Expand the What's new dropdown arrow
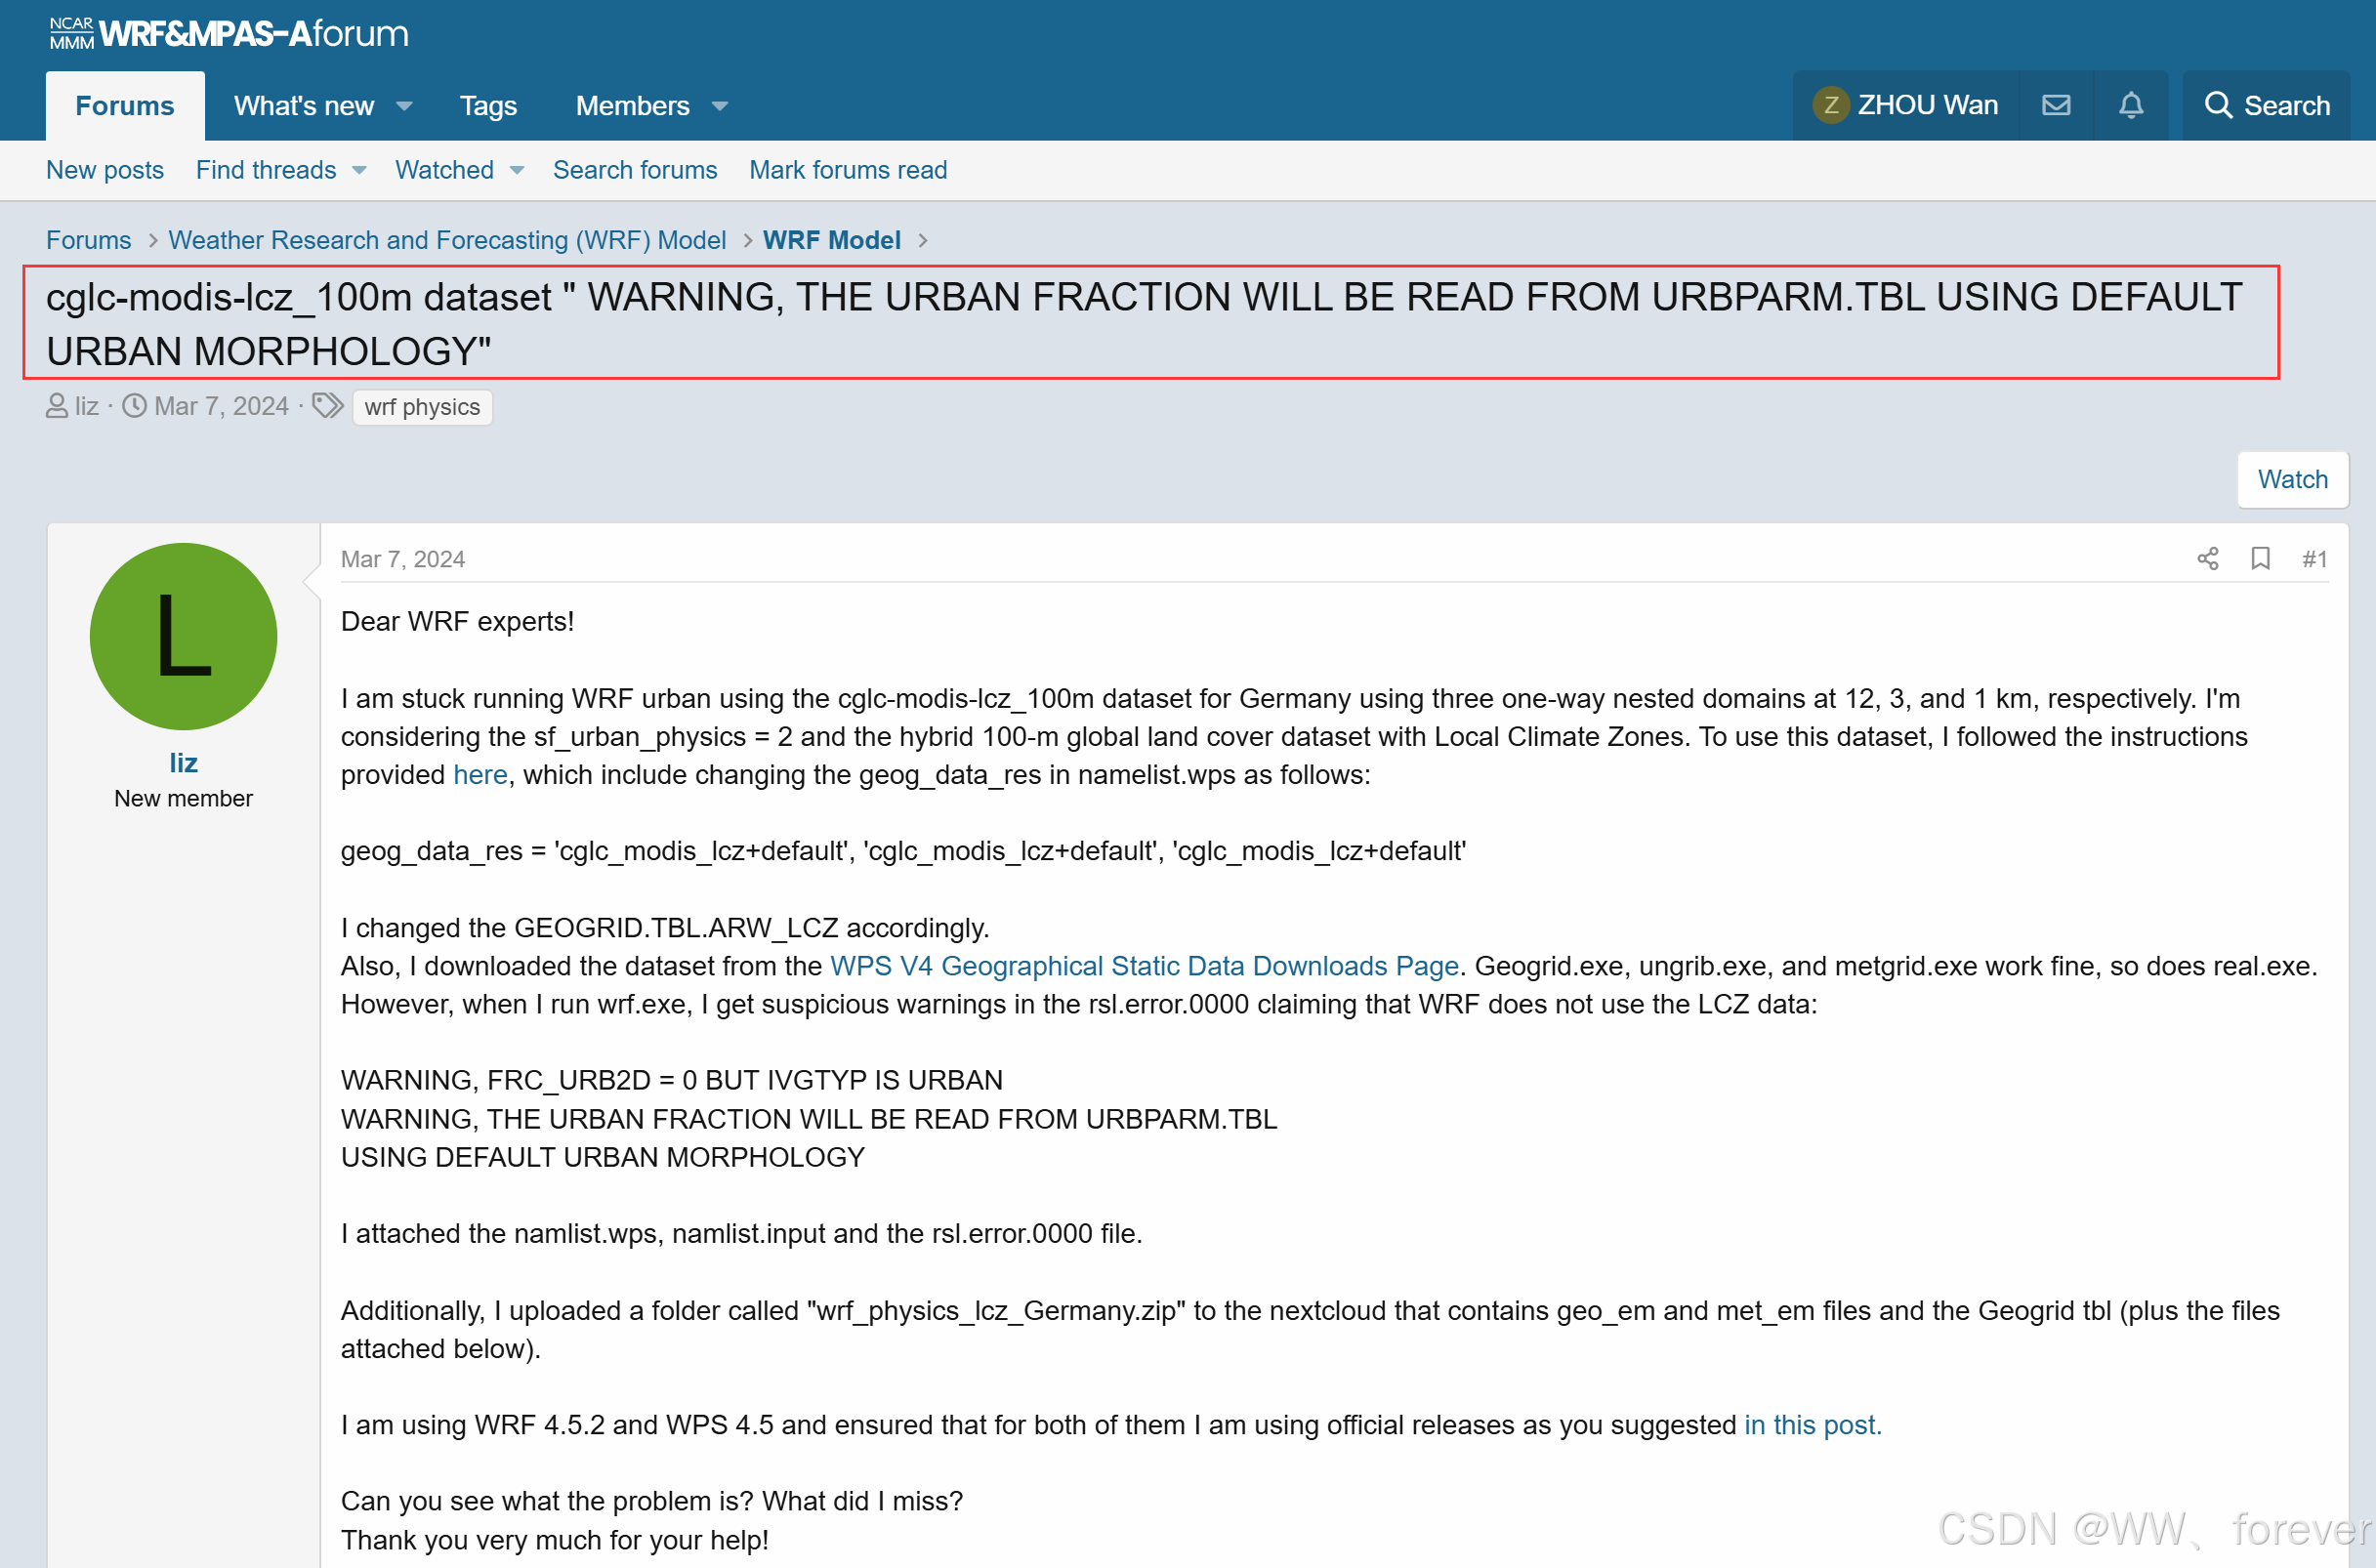The width and height of the screenshot is (2376, 1568). [405, 106]
